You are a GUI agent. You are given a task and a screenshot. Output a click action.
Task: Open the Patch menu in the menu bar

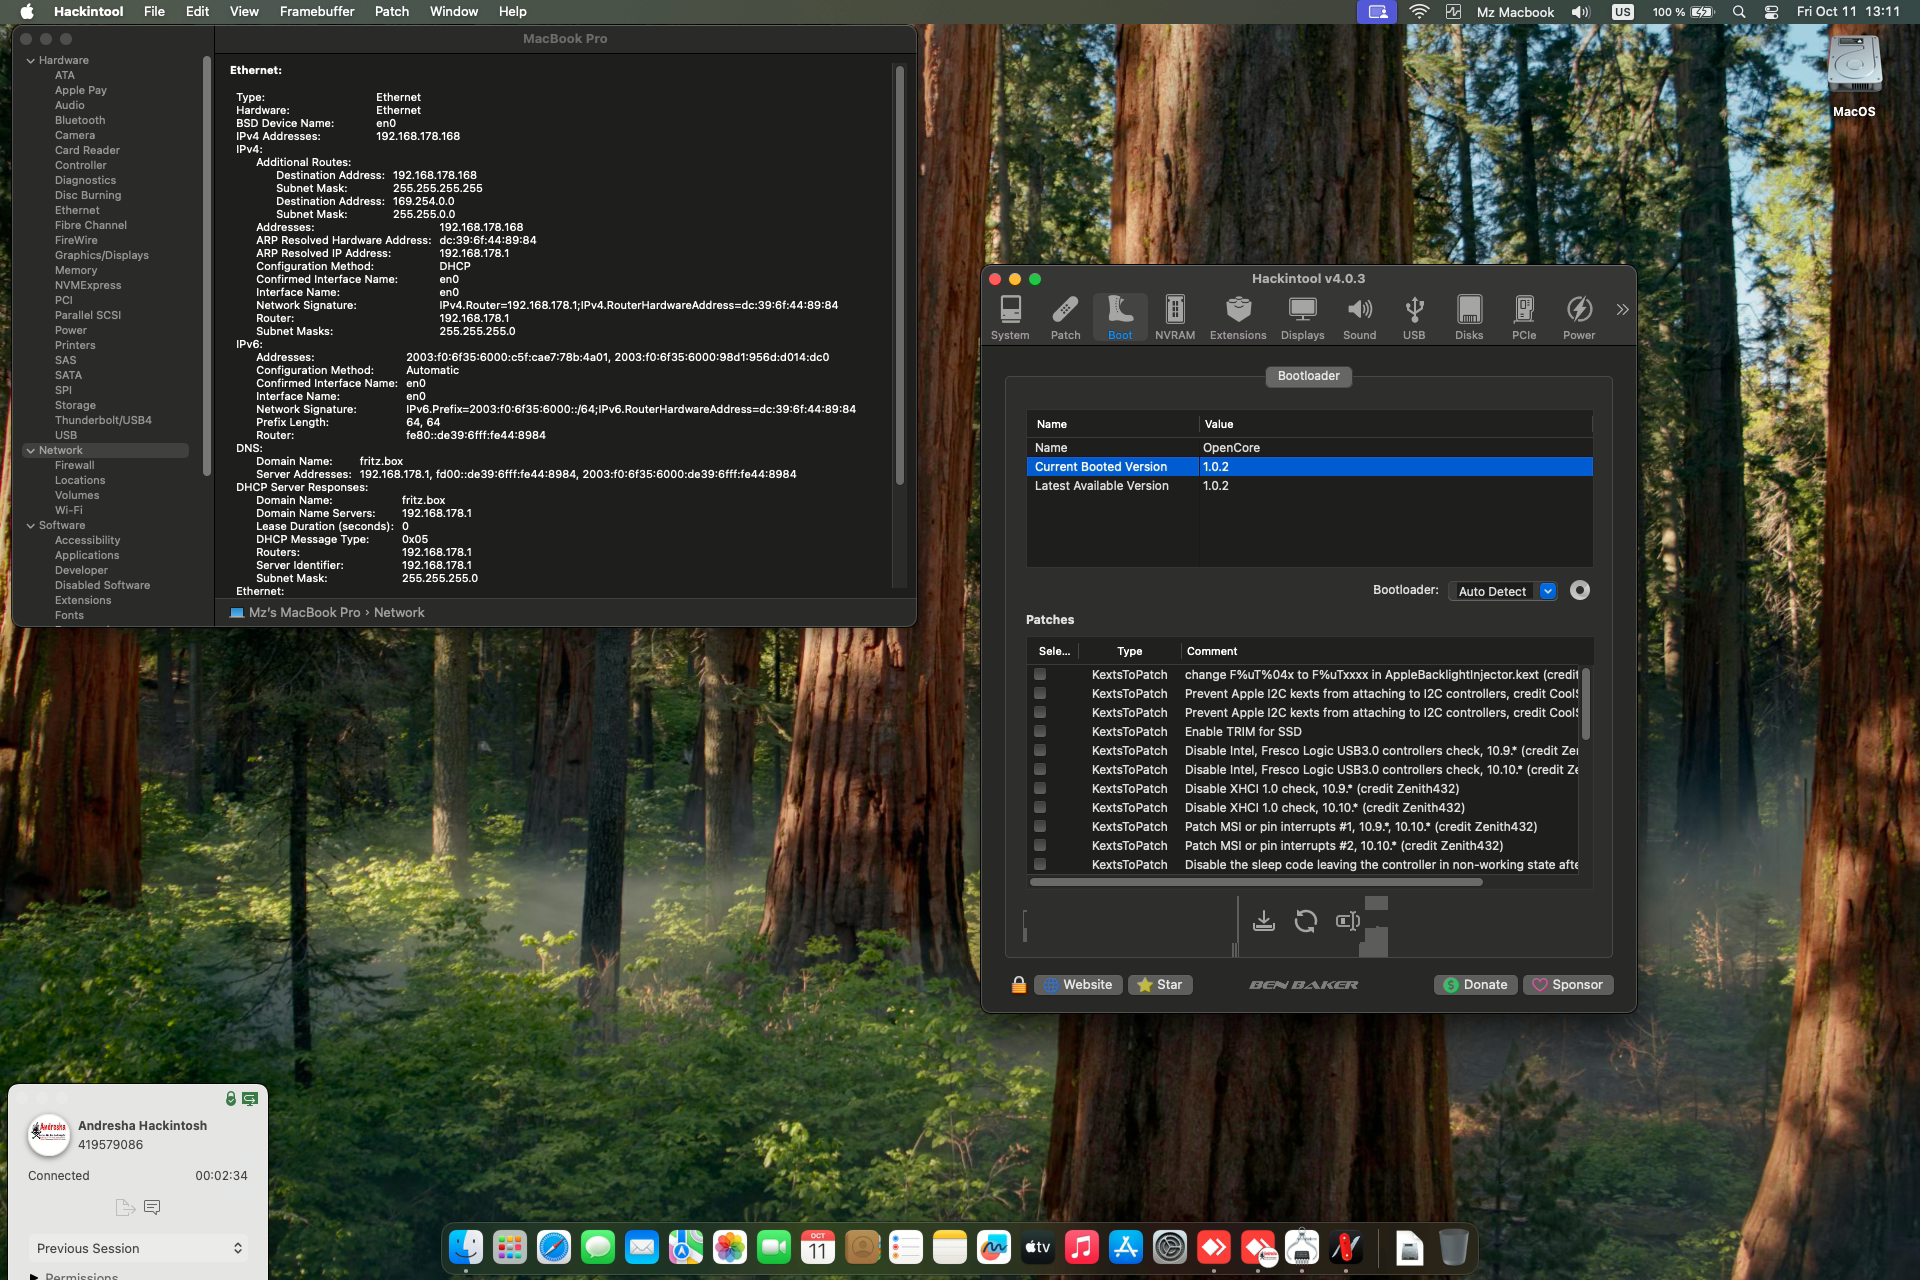(x=392, y=12)
